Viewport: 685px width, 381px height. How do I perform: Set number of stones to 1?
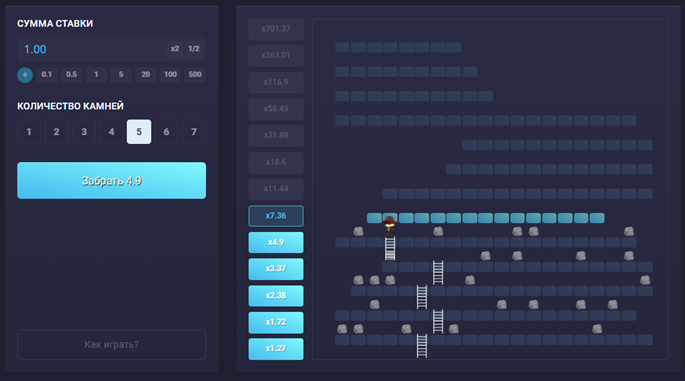pos(29,132)
